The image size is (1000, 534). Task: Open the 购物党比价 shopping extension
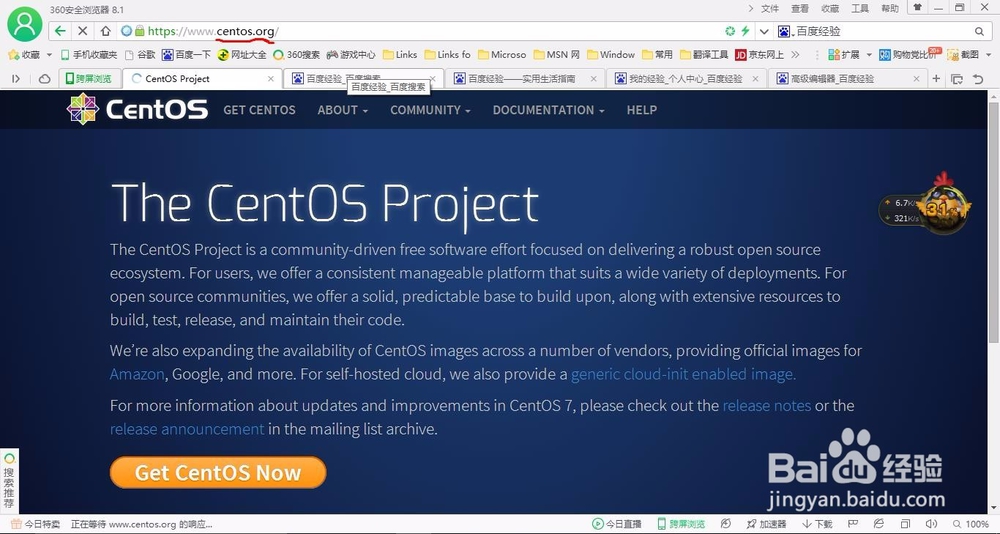coord(908,55)
